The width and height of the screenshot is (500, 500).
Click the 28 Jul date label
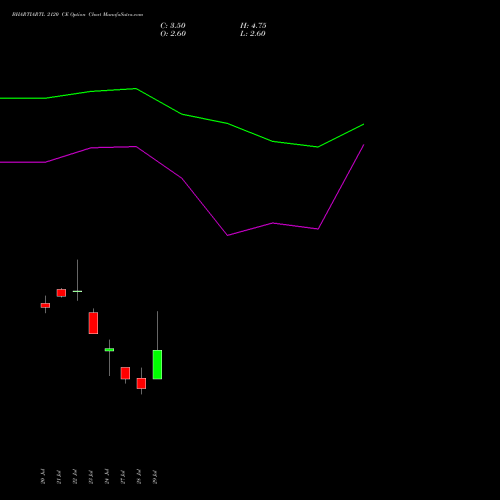click(139, 476)
